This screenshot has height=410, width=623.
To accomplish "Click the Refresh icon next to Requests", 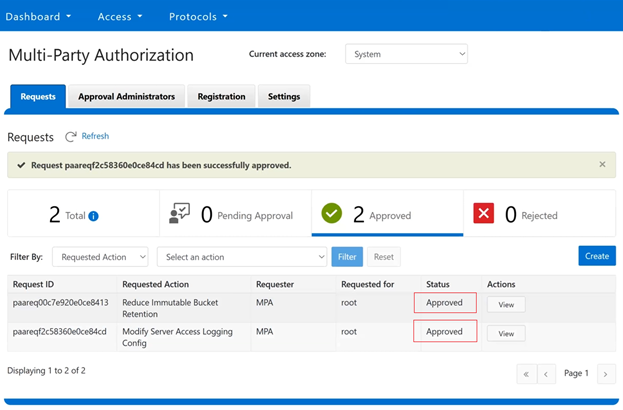I will coord(71,136).
